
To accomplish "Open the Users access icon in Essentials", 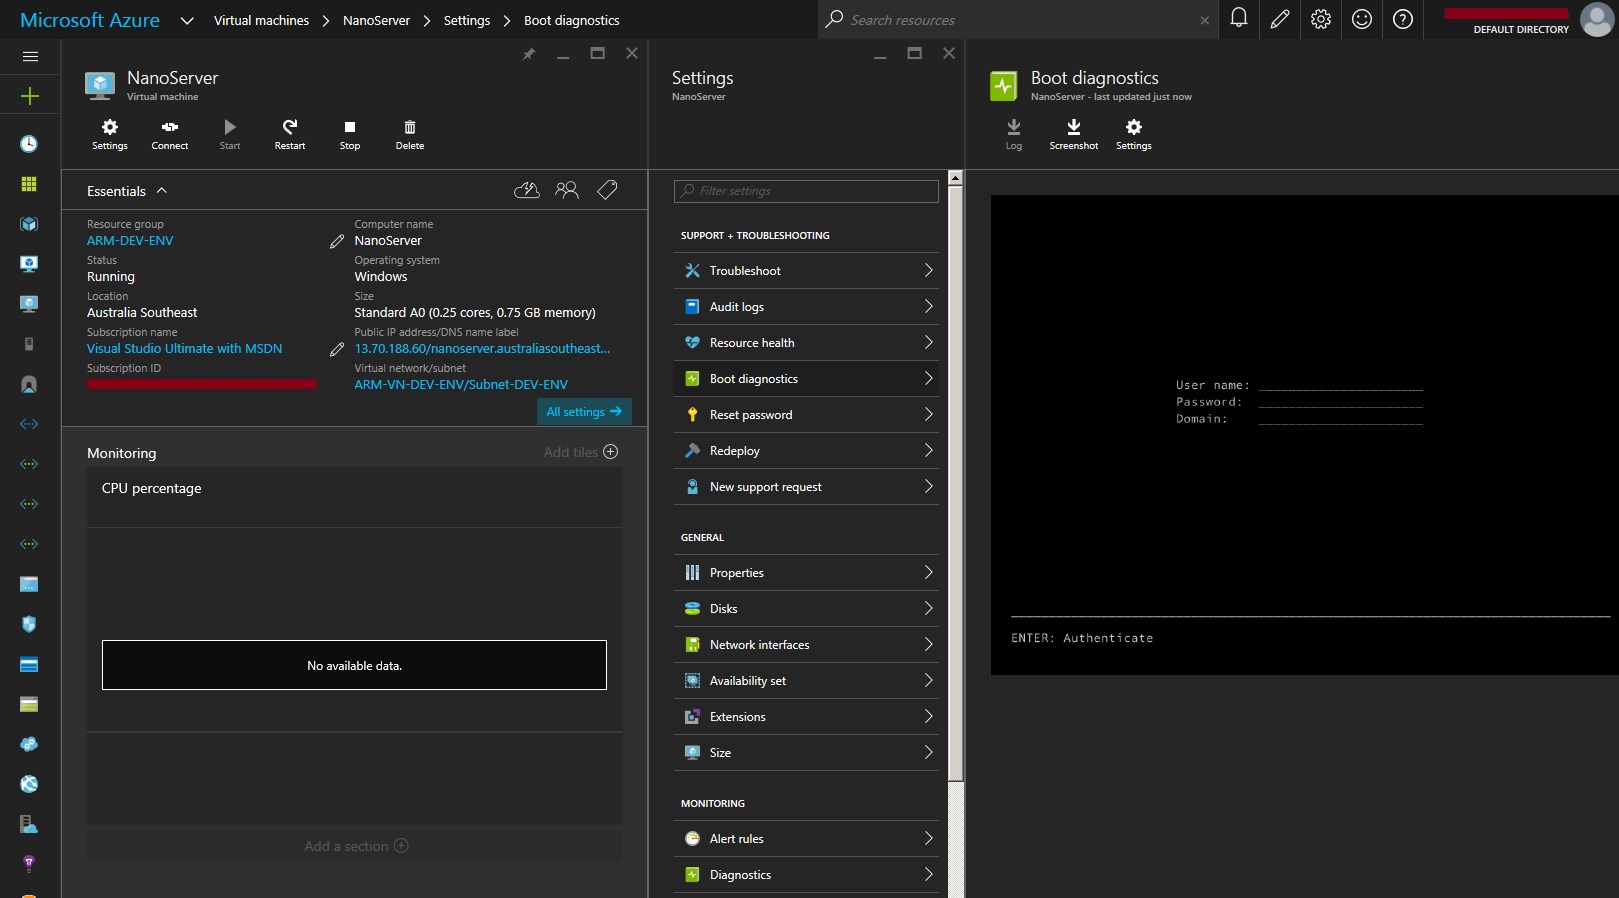I will click(x=567, y=190).
